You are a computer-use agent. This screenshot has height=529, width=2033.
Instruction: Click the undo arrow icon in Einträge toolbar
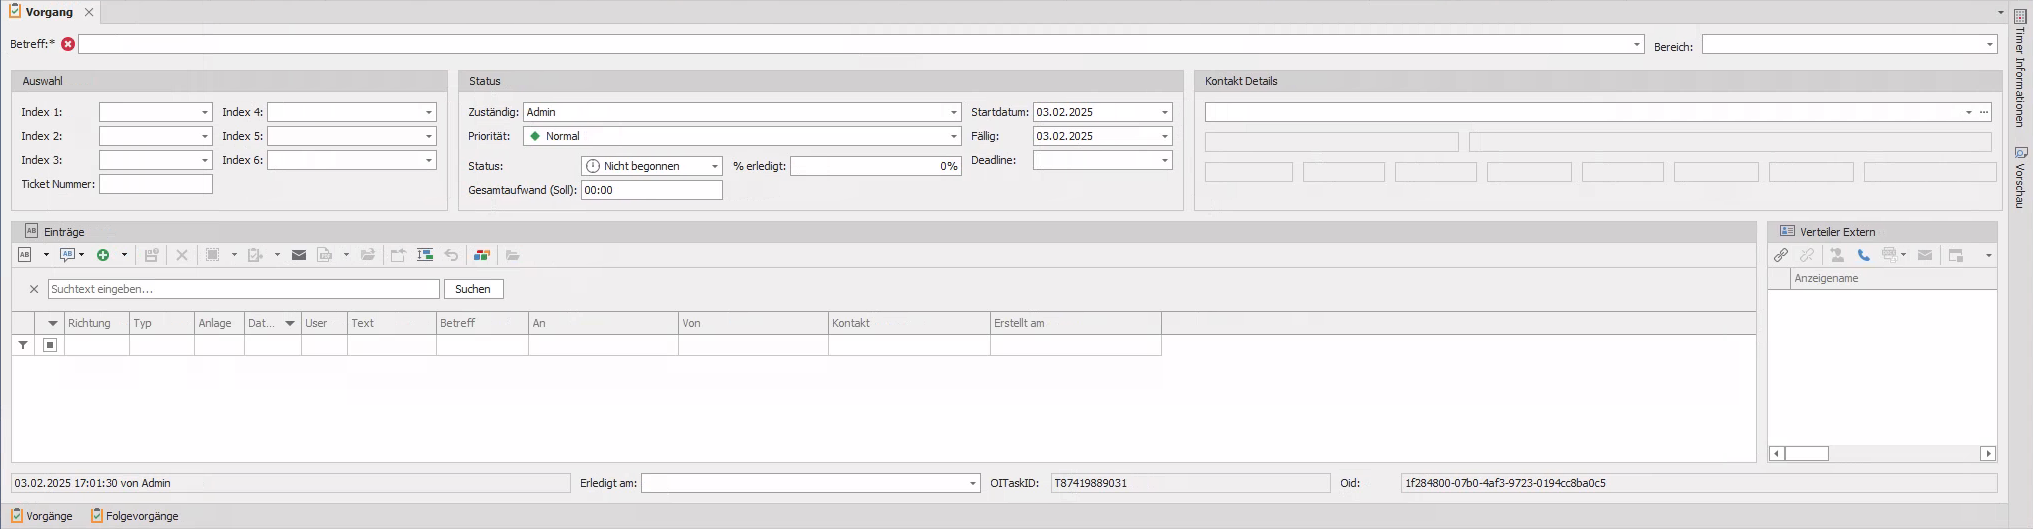pyautogui.click(x=452, y=255)
